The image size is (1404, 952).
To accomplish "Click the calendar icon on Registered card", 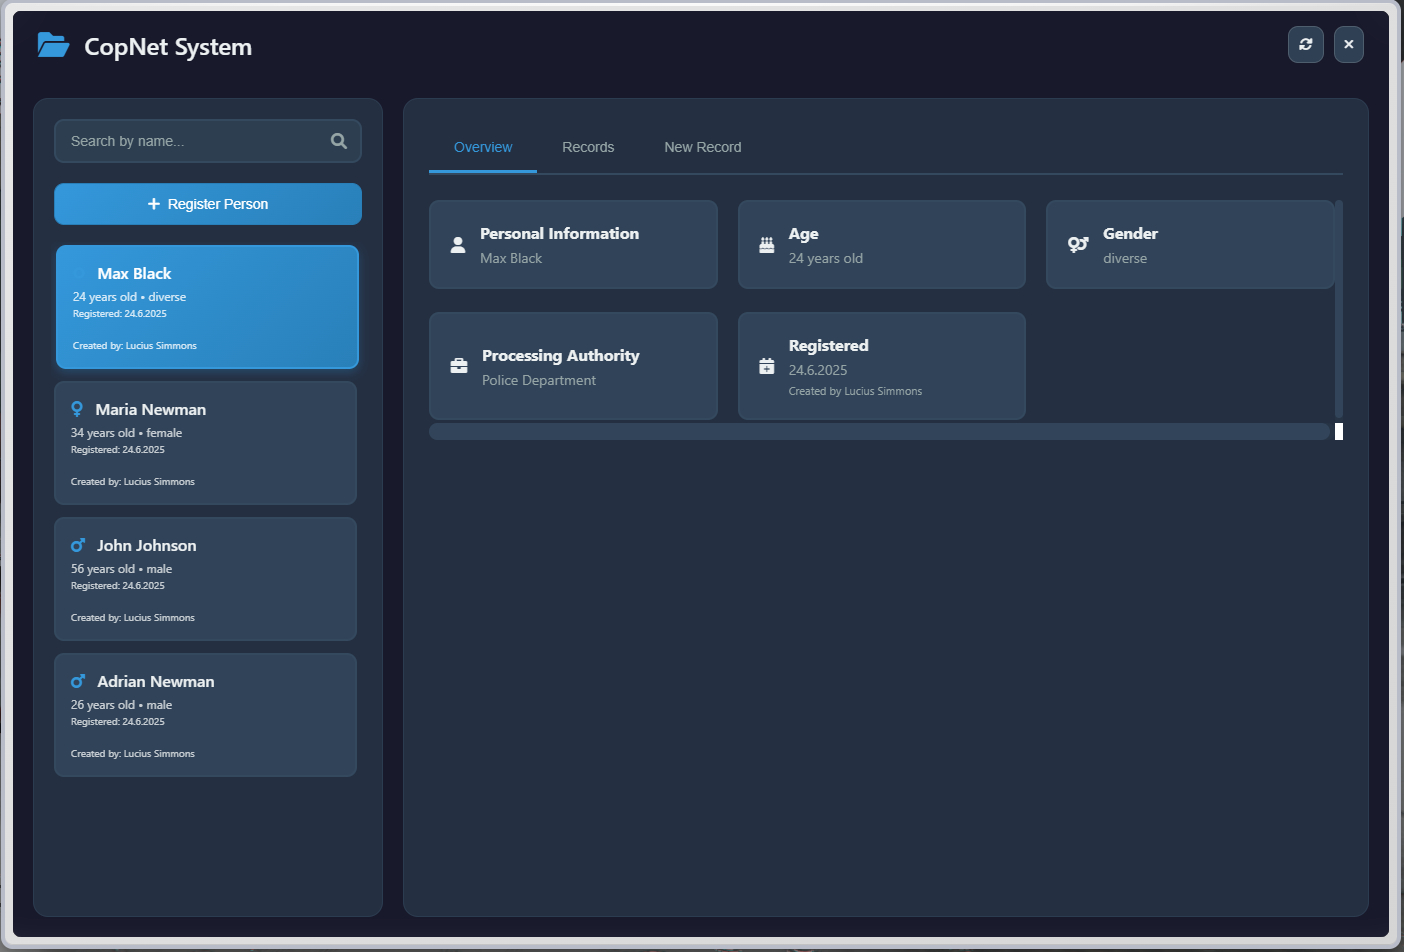I will 767,366.
